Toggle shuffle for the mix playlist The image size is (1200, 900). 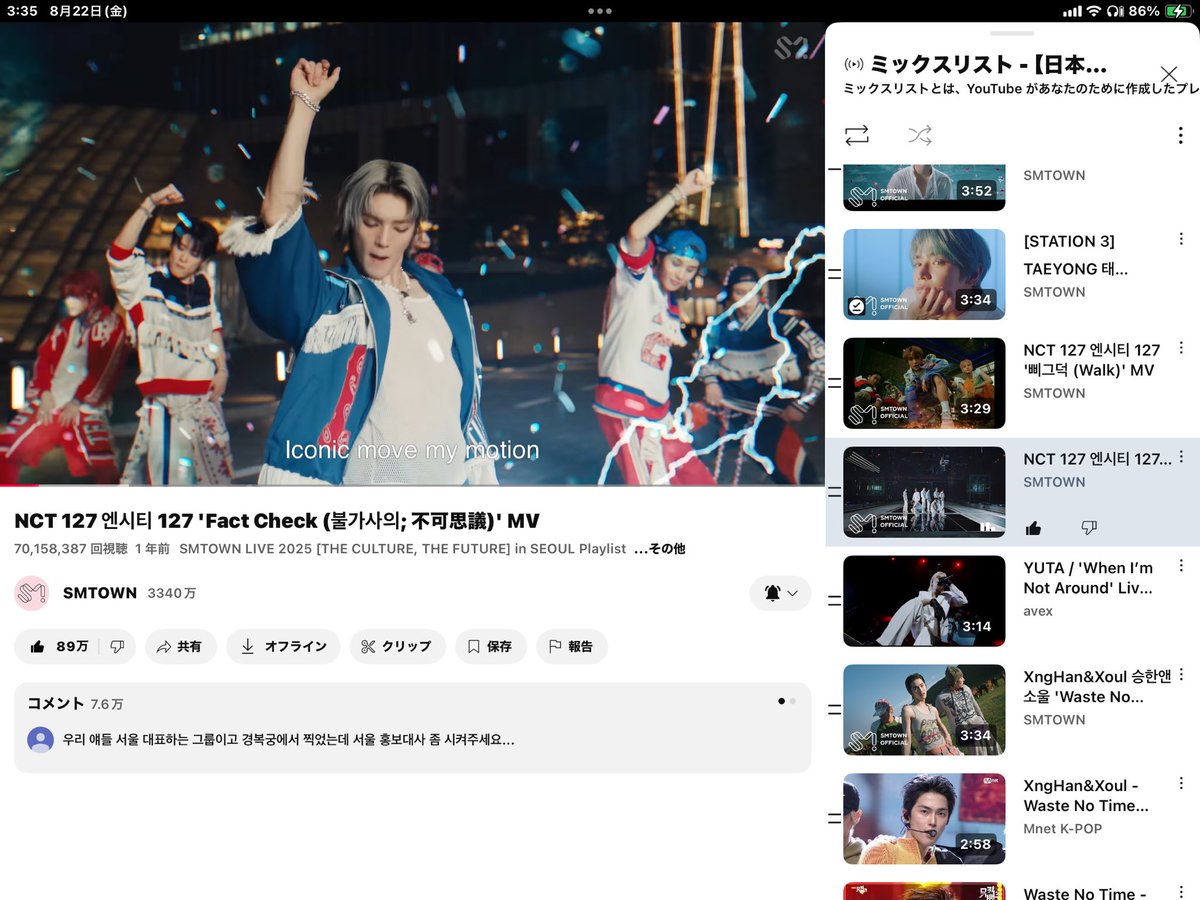920,135
